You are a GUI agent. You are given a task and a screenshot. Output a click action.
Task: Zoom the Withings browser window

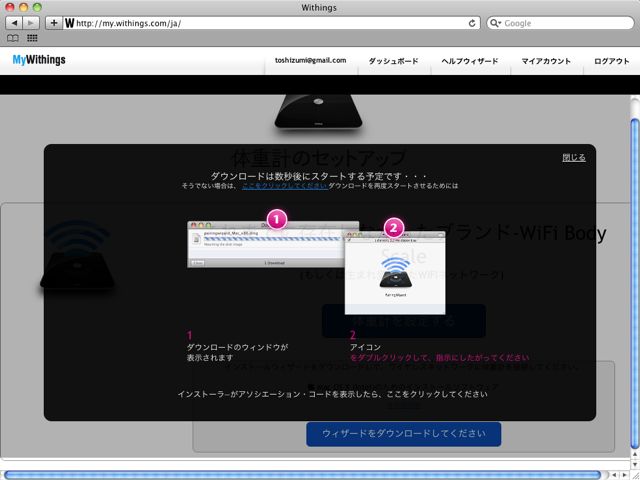37,7
